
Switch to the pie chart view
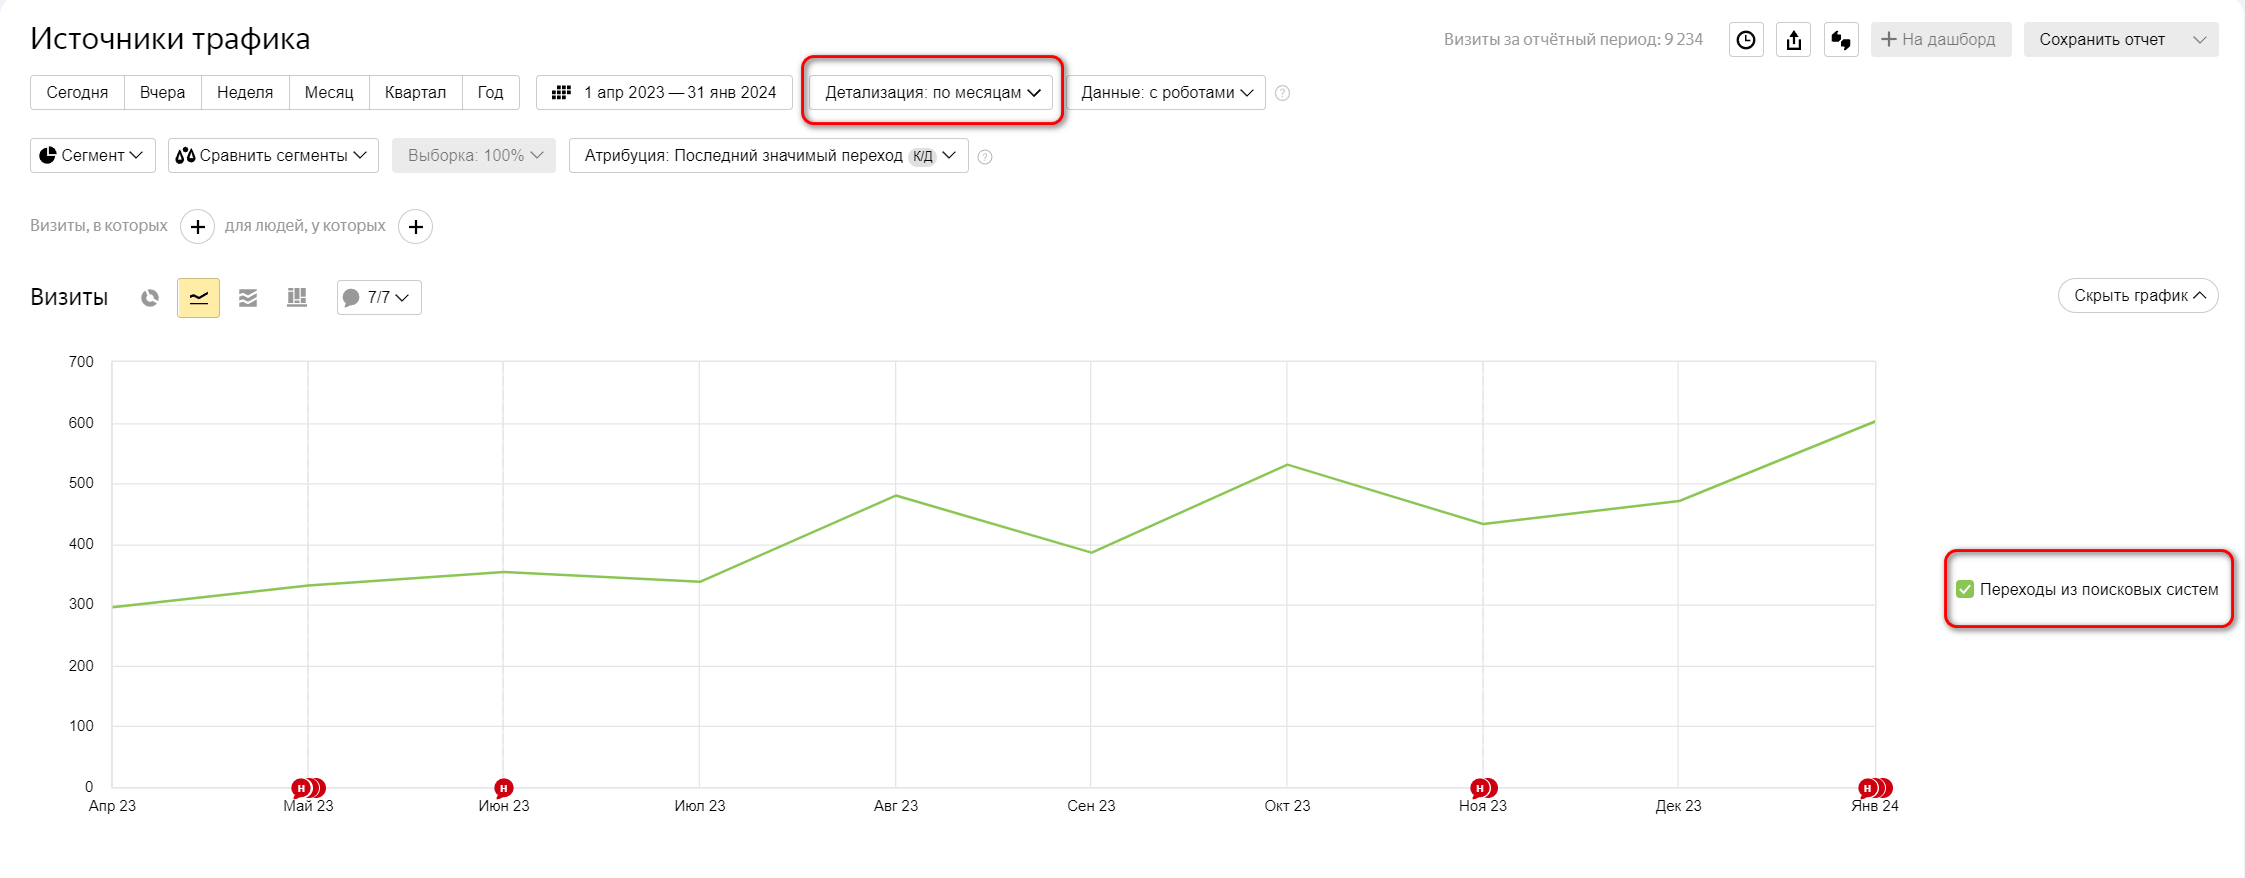coord(150,298)
